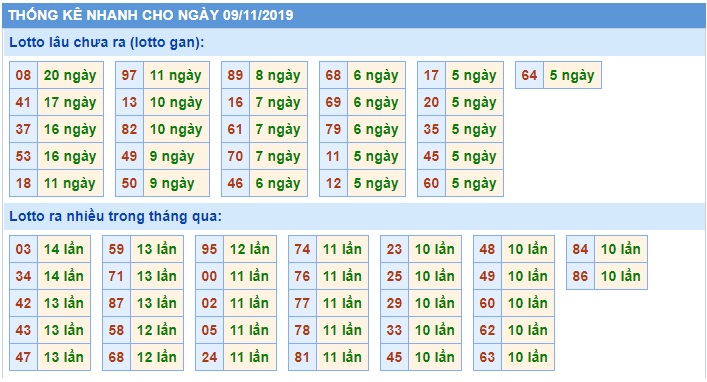Click the heading 'Lotto lâu chưa ra (lotto gan):'
Screen dimensions: 707x382
[x=107, y=42]
